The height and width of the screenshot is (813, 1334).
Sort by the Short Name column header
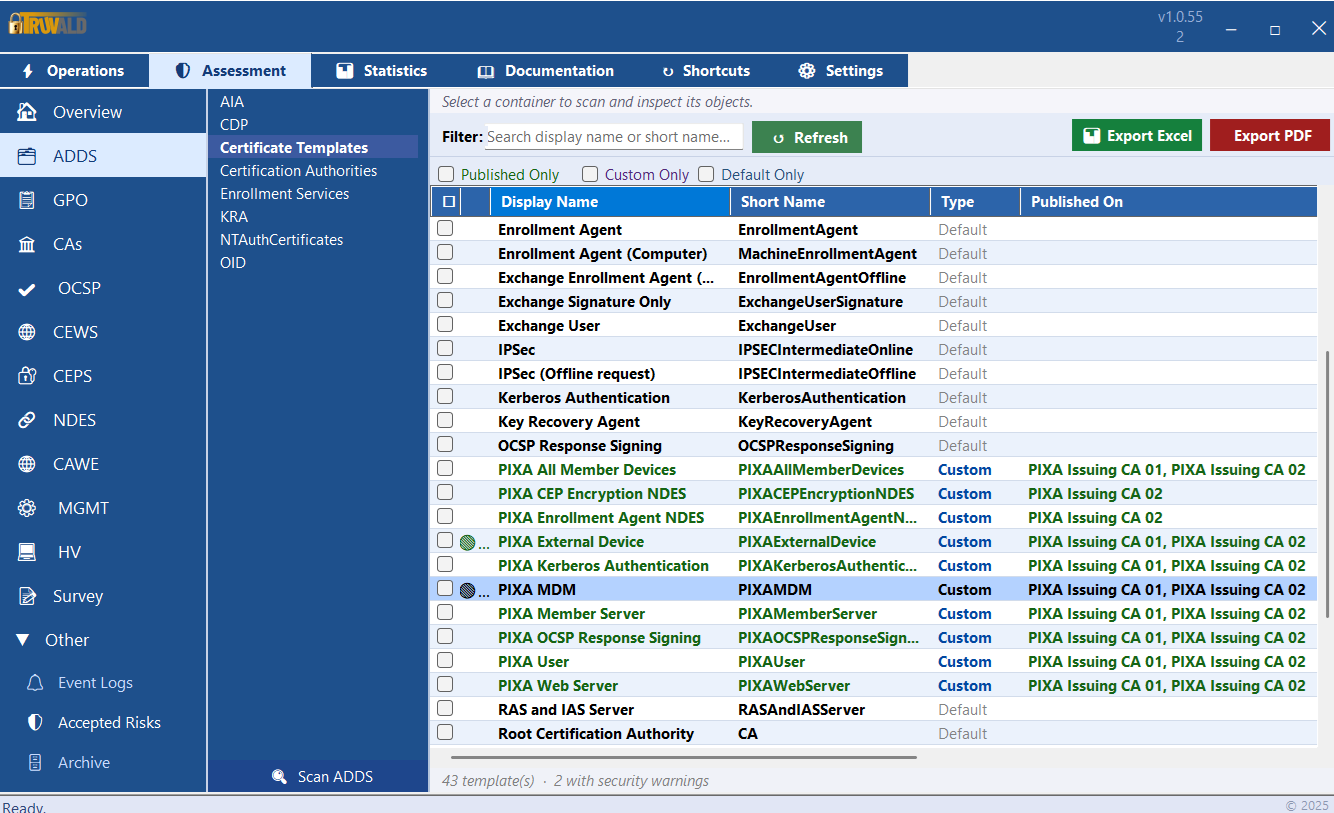point(830,202)
